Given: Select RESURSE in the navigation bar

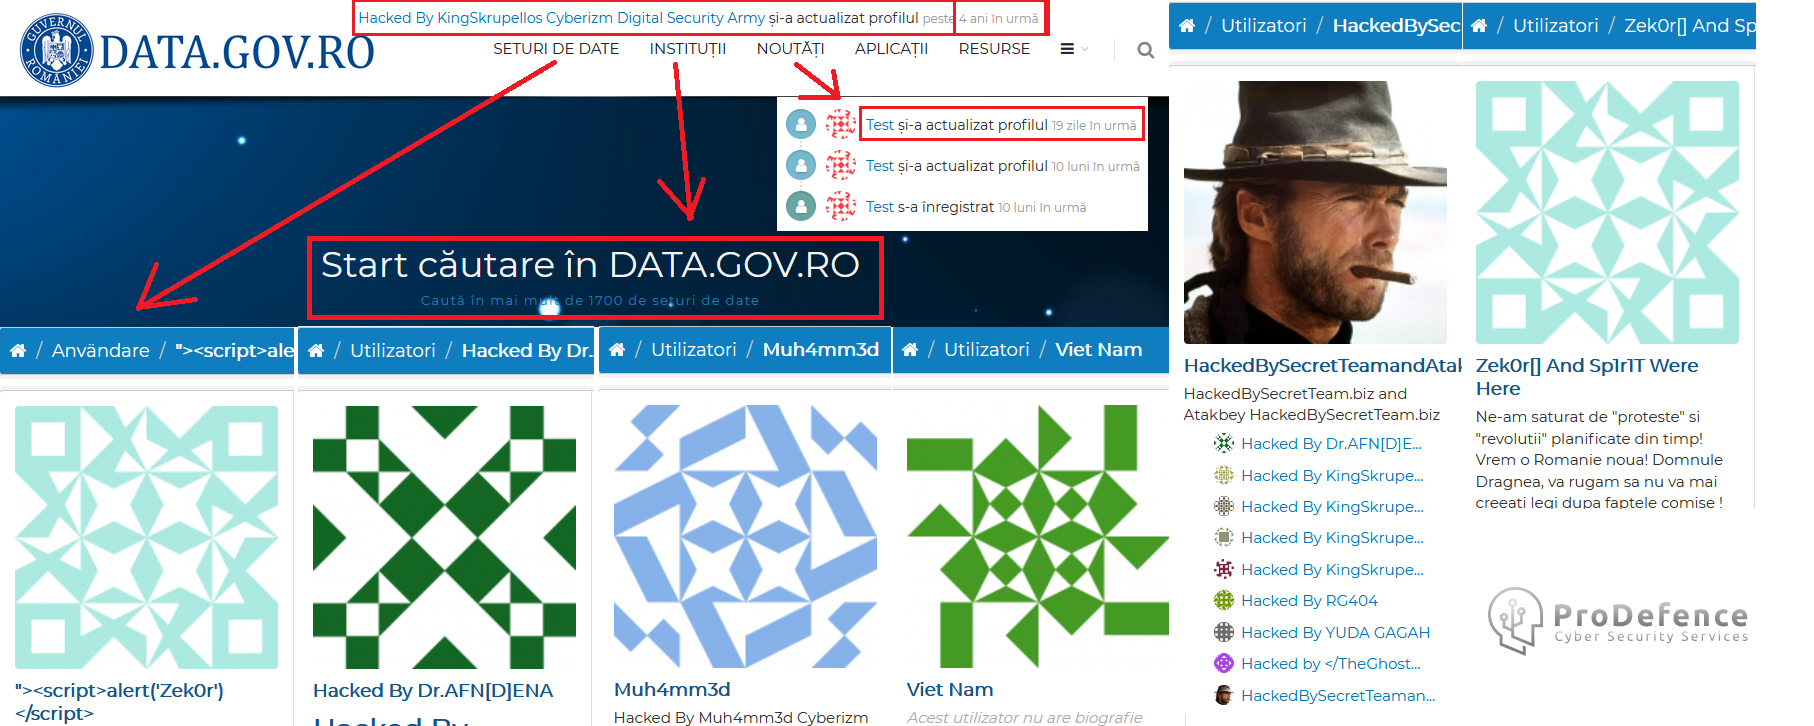Looking at the screenshot, I should pyautogui.click(x=994, y=49).
